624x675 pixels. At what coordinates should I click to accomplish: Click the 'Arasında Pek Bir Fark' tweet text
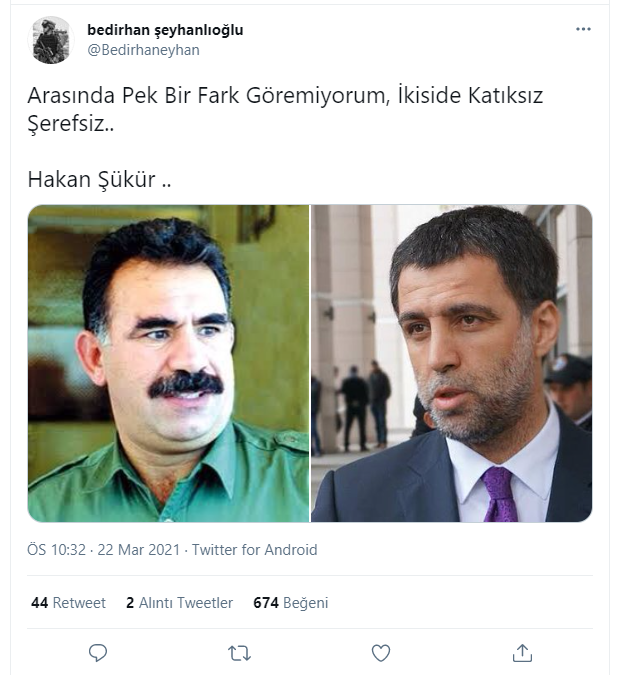point(285,95)
